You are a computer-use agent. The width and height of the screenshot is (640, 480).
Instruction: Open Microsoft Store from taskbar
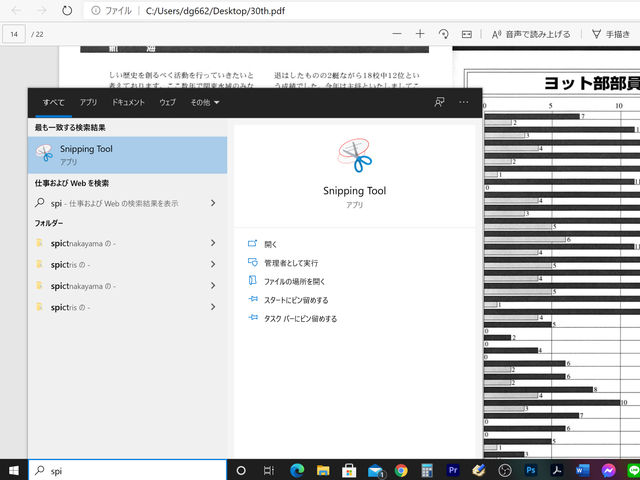click(349, 470)
